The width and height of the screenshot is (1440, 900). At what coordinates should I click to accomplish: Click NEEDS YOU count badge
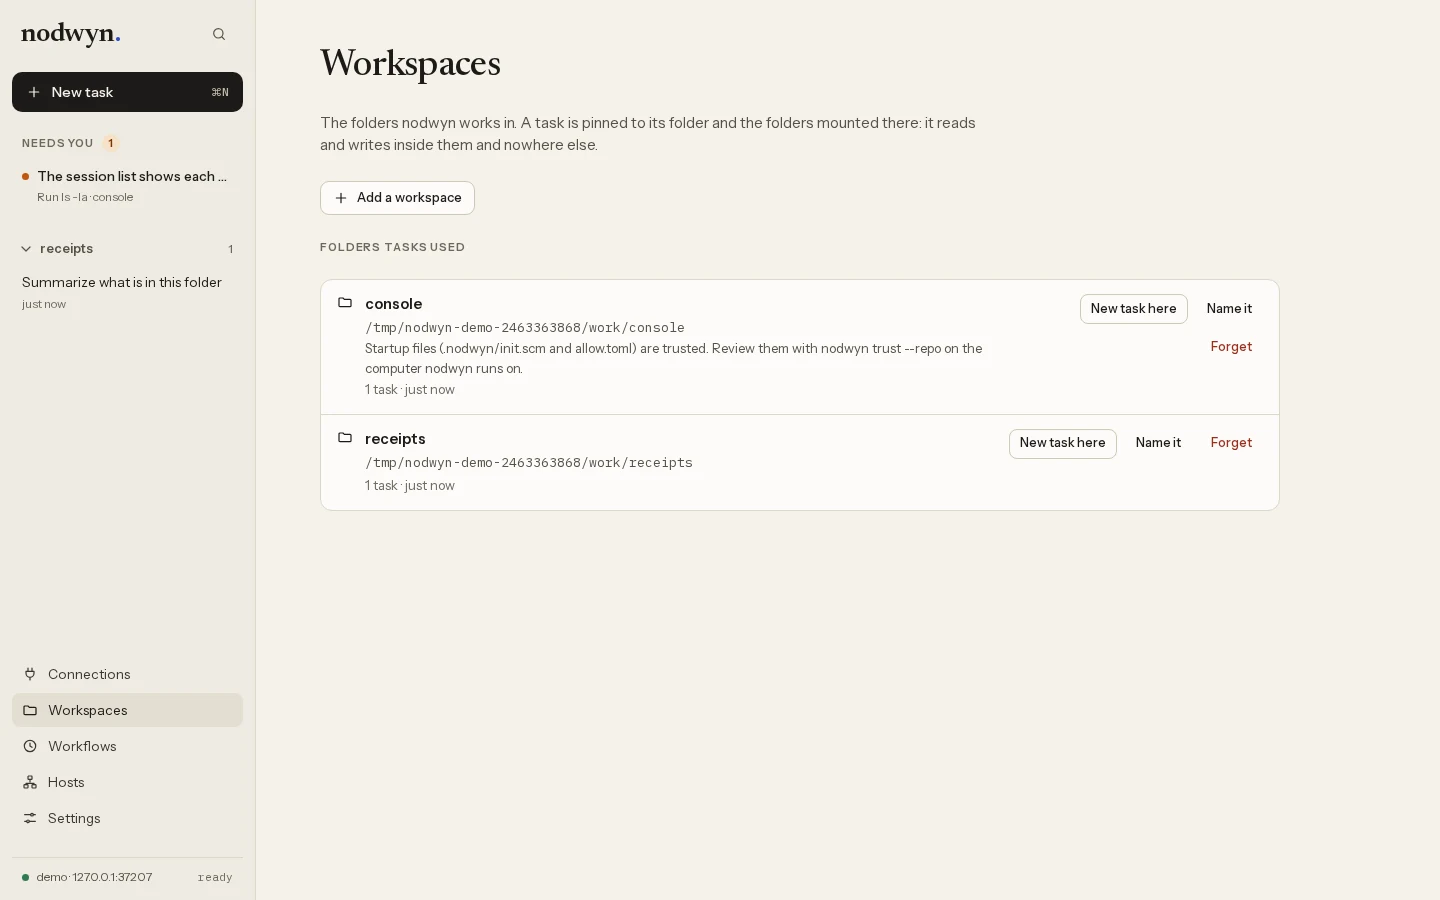[x=110, y=143]
